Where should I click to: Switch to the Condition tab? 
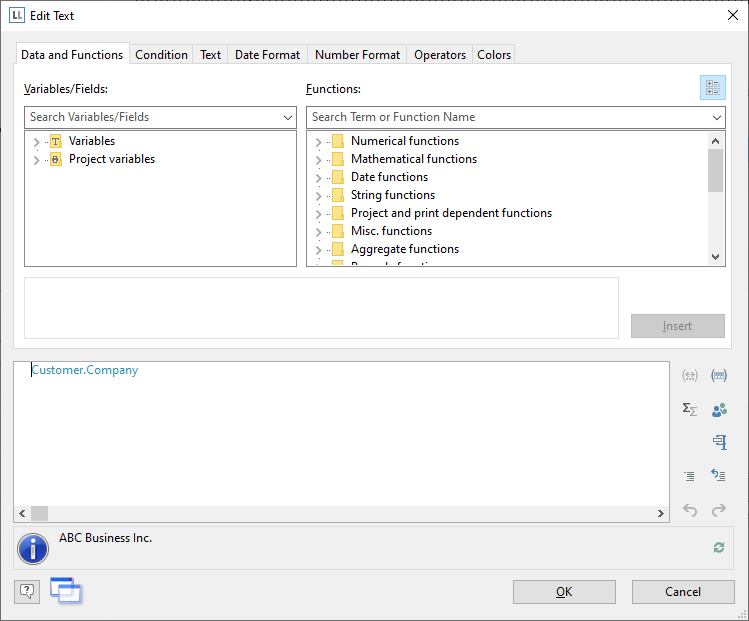tap(161, 55)
